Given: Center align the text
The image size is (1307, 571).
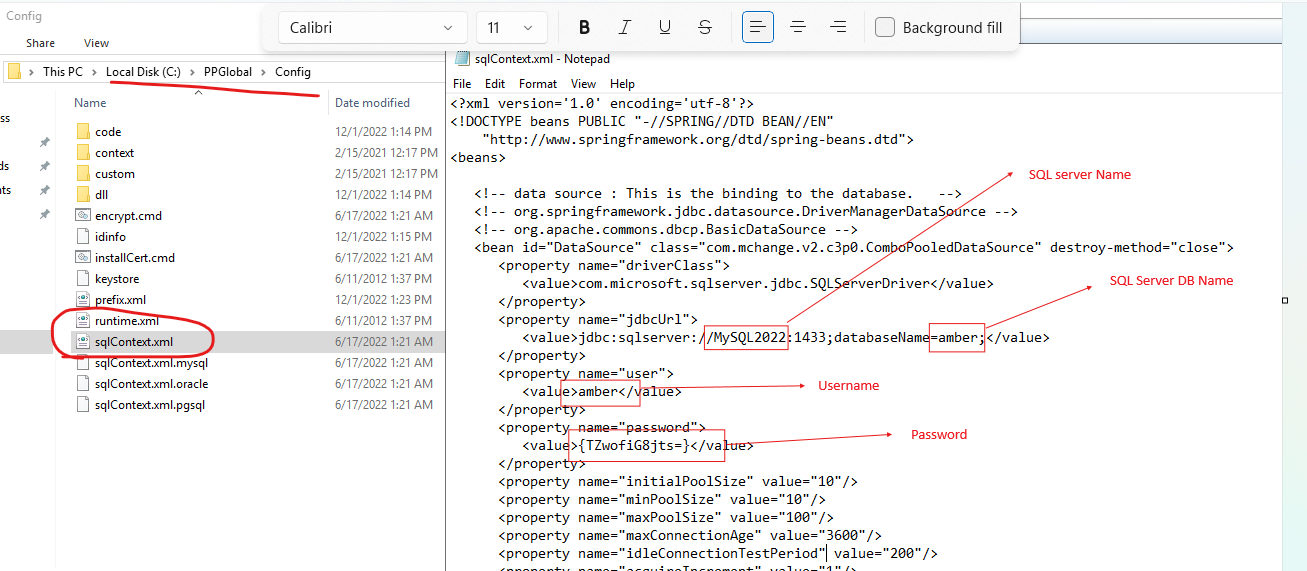Looking at the screenshot, I should point(798,27).
